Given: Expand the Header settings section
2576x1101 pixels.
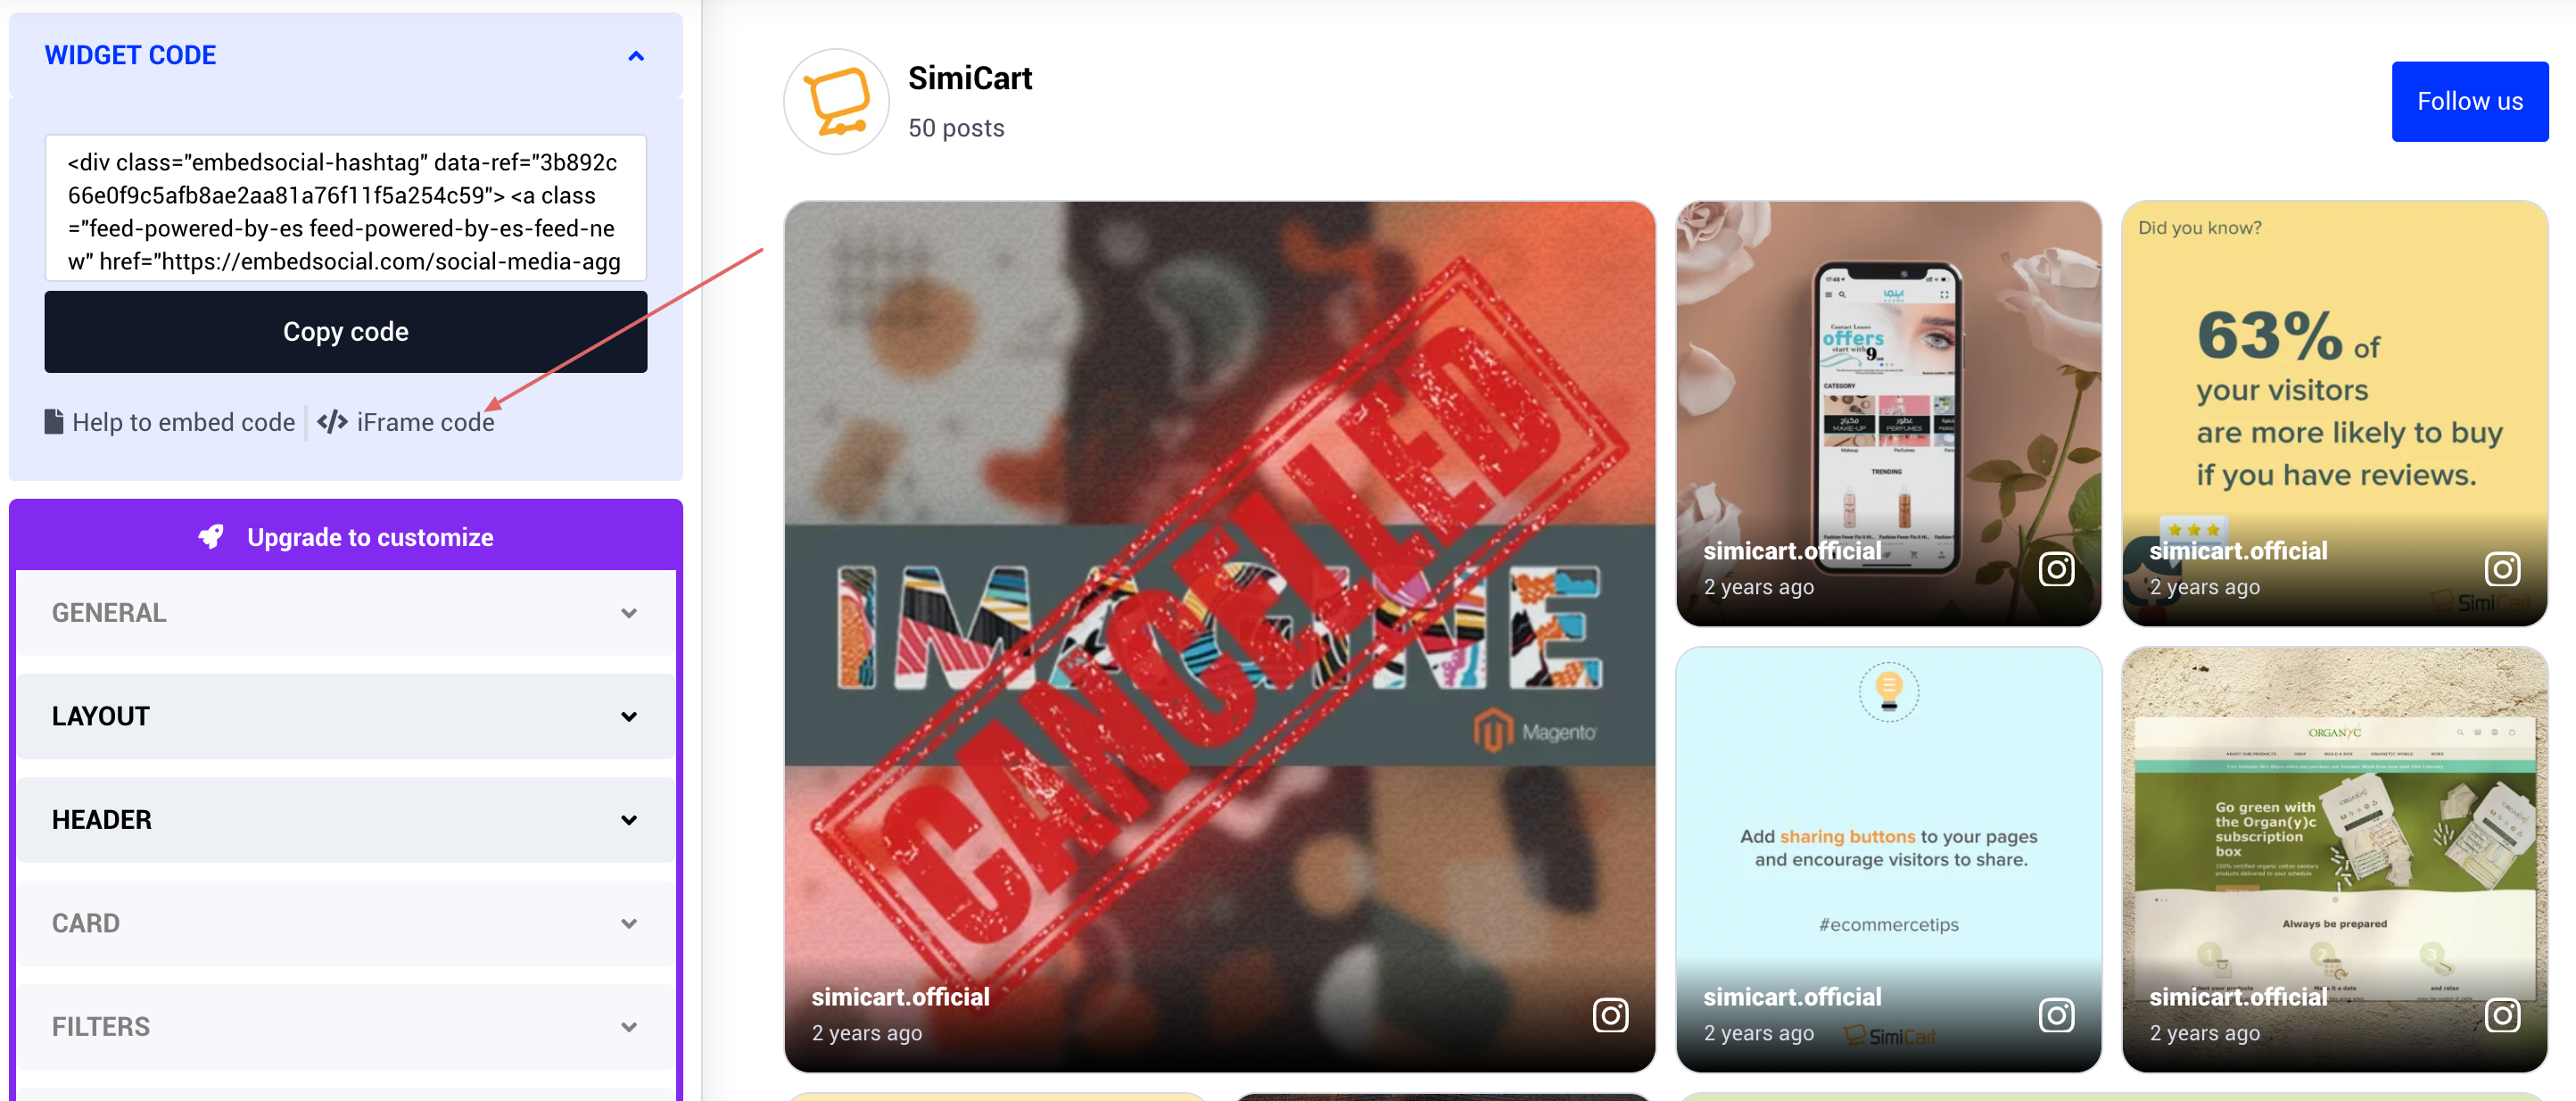Looking at the screenshot, I should [x=346, y=820].
